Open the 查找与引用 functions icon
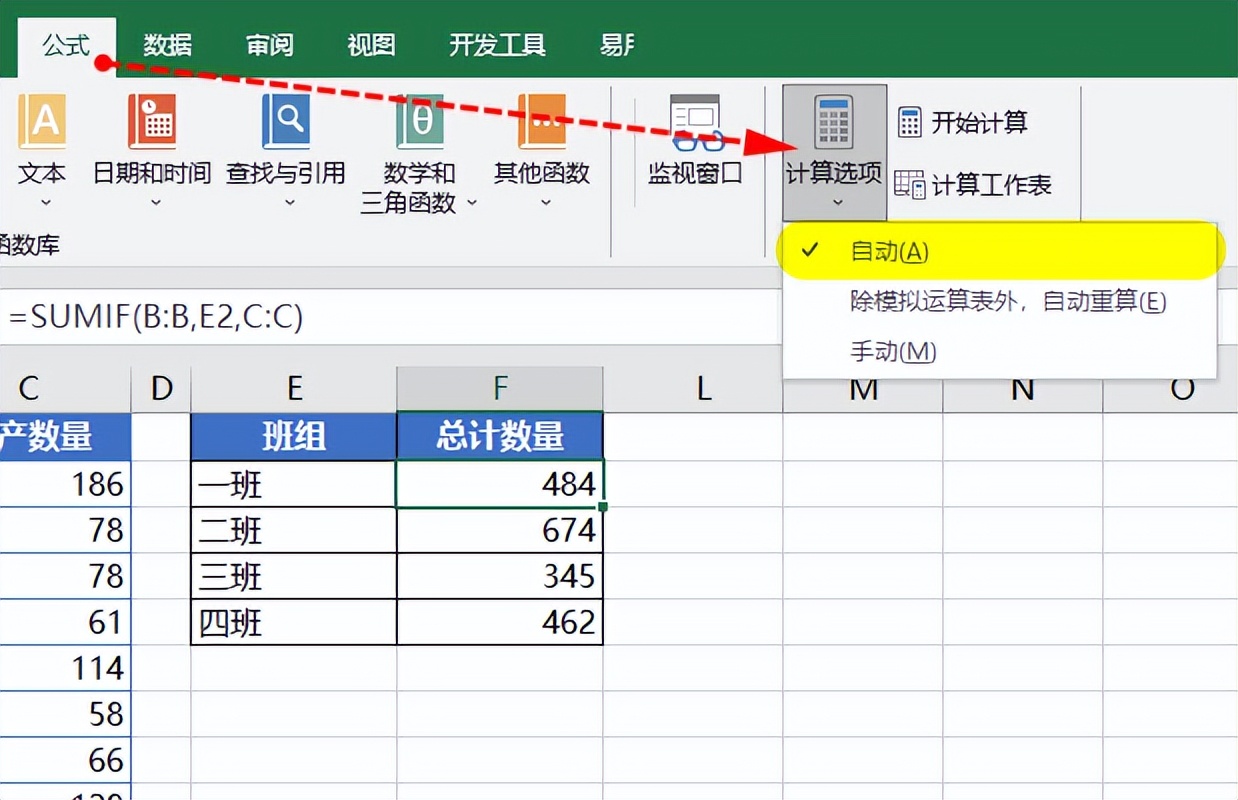1238x800 pixels. pos(286,122)
